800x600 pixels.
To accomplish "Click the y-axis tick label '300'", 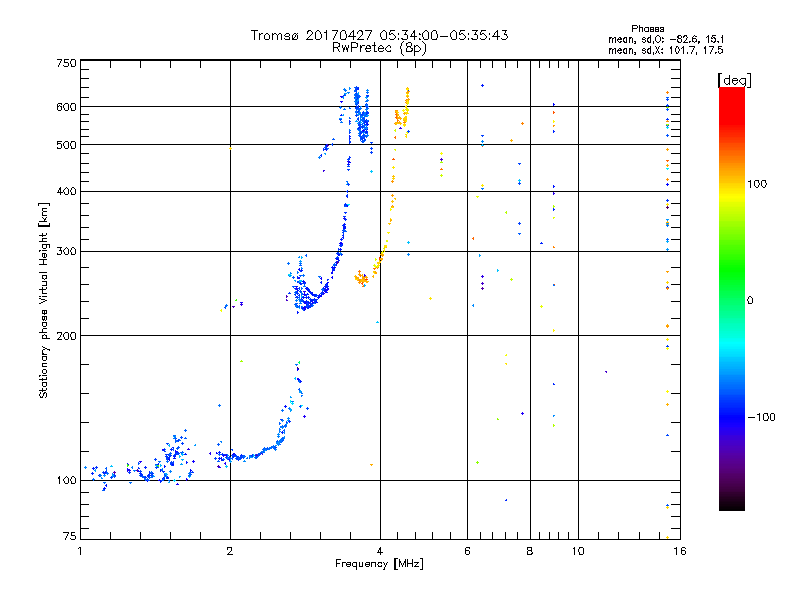I will coord(66,252).
